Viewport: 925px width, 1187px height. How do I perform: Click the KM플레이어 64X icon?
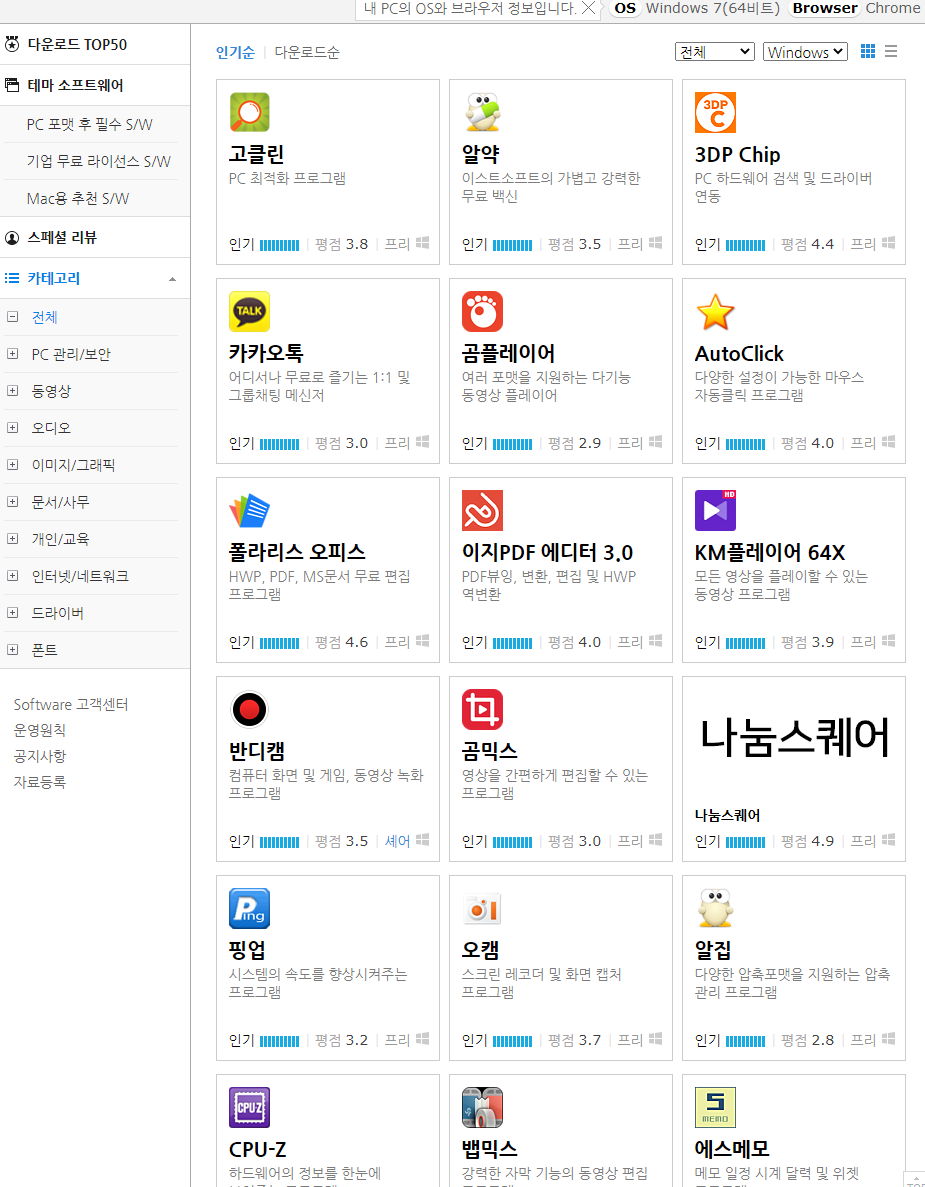[x=715, y=510]
